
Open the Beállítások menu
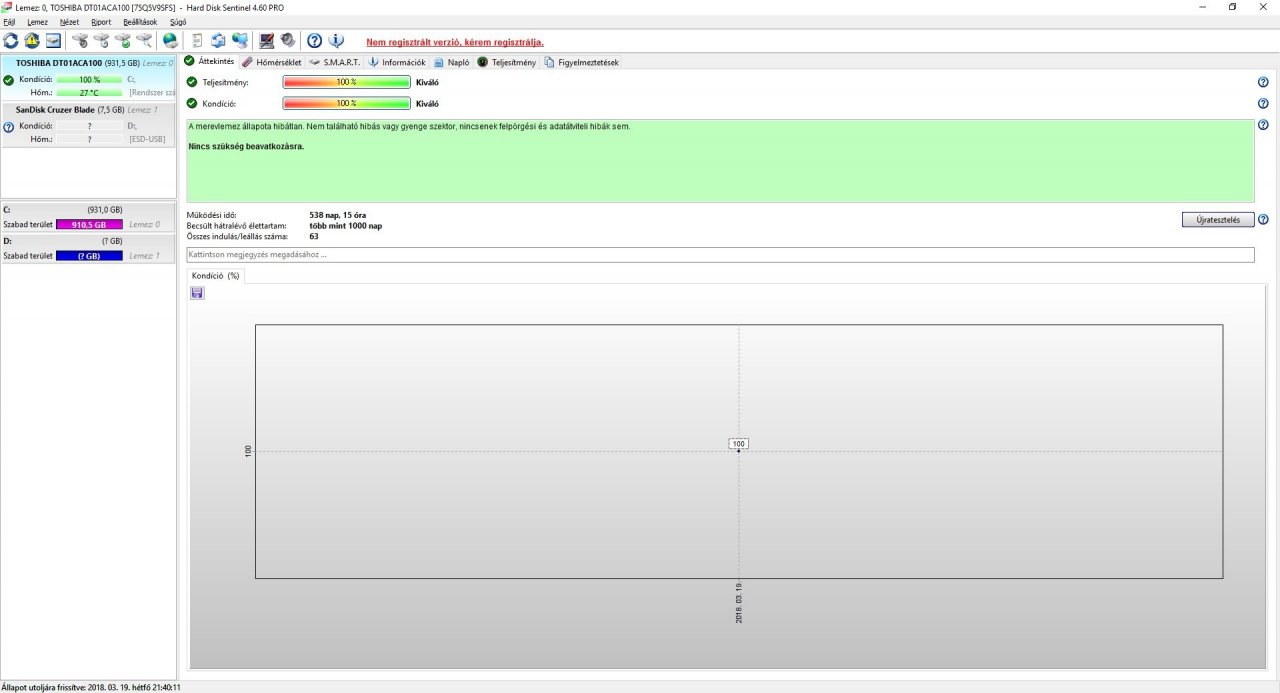coord(140,21)
